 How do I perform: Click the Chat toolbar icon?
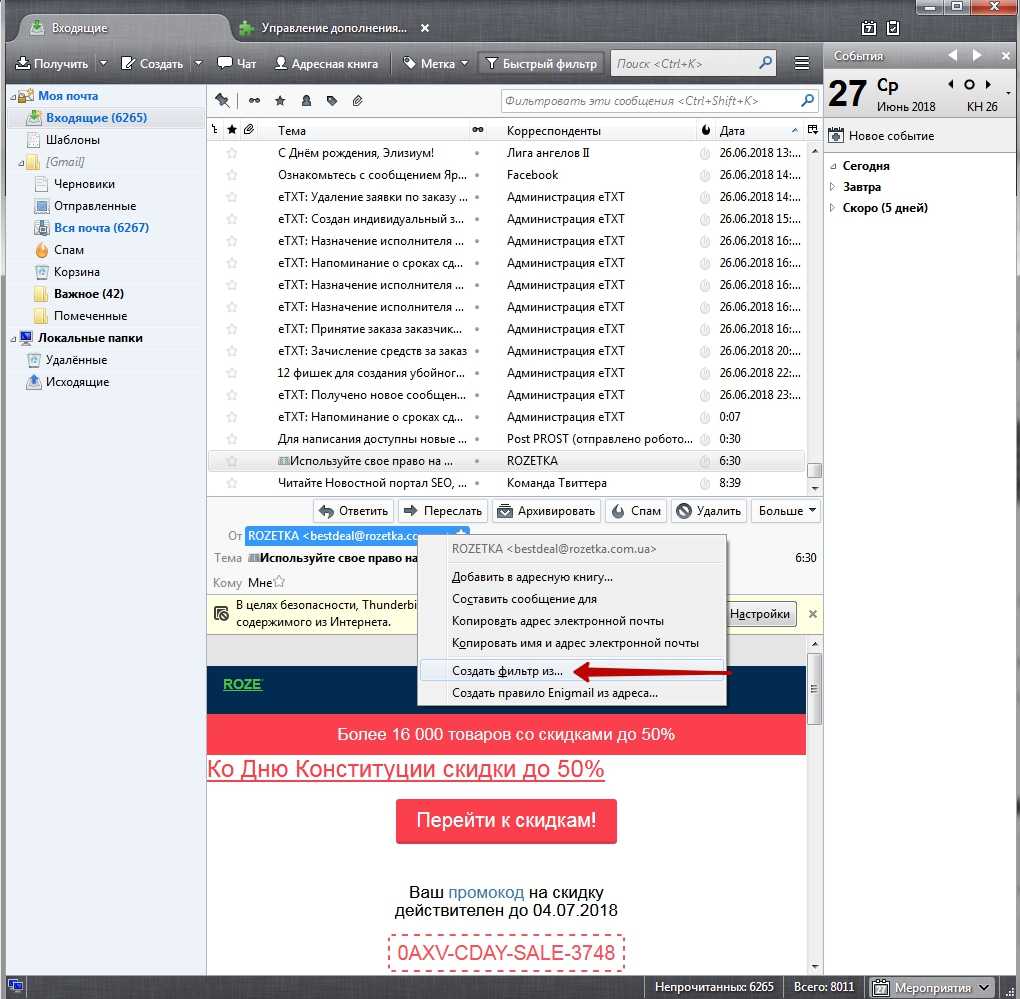click(237, 63)
